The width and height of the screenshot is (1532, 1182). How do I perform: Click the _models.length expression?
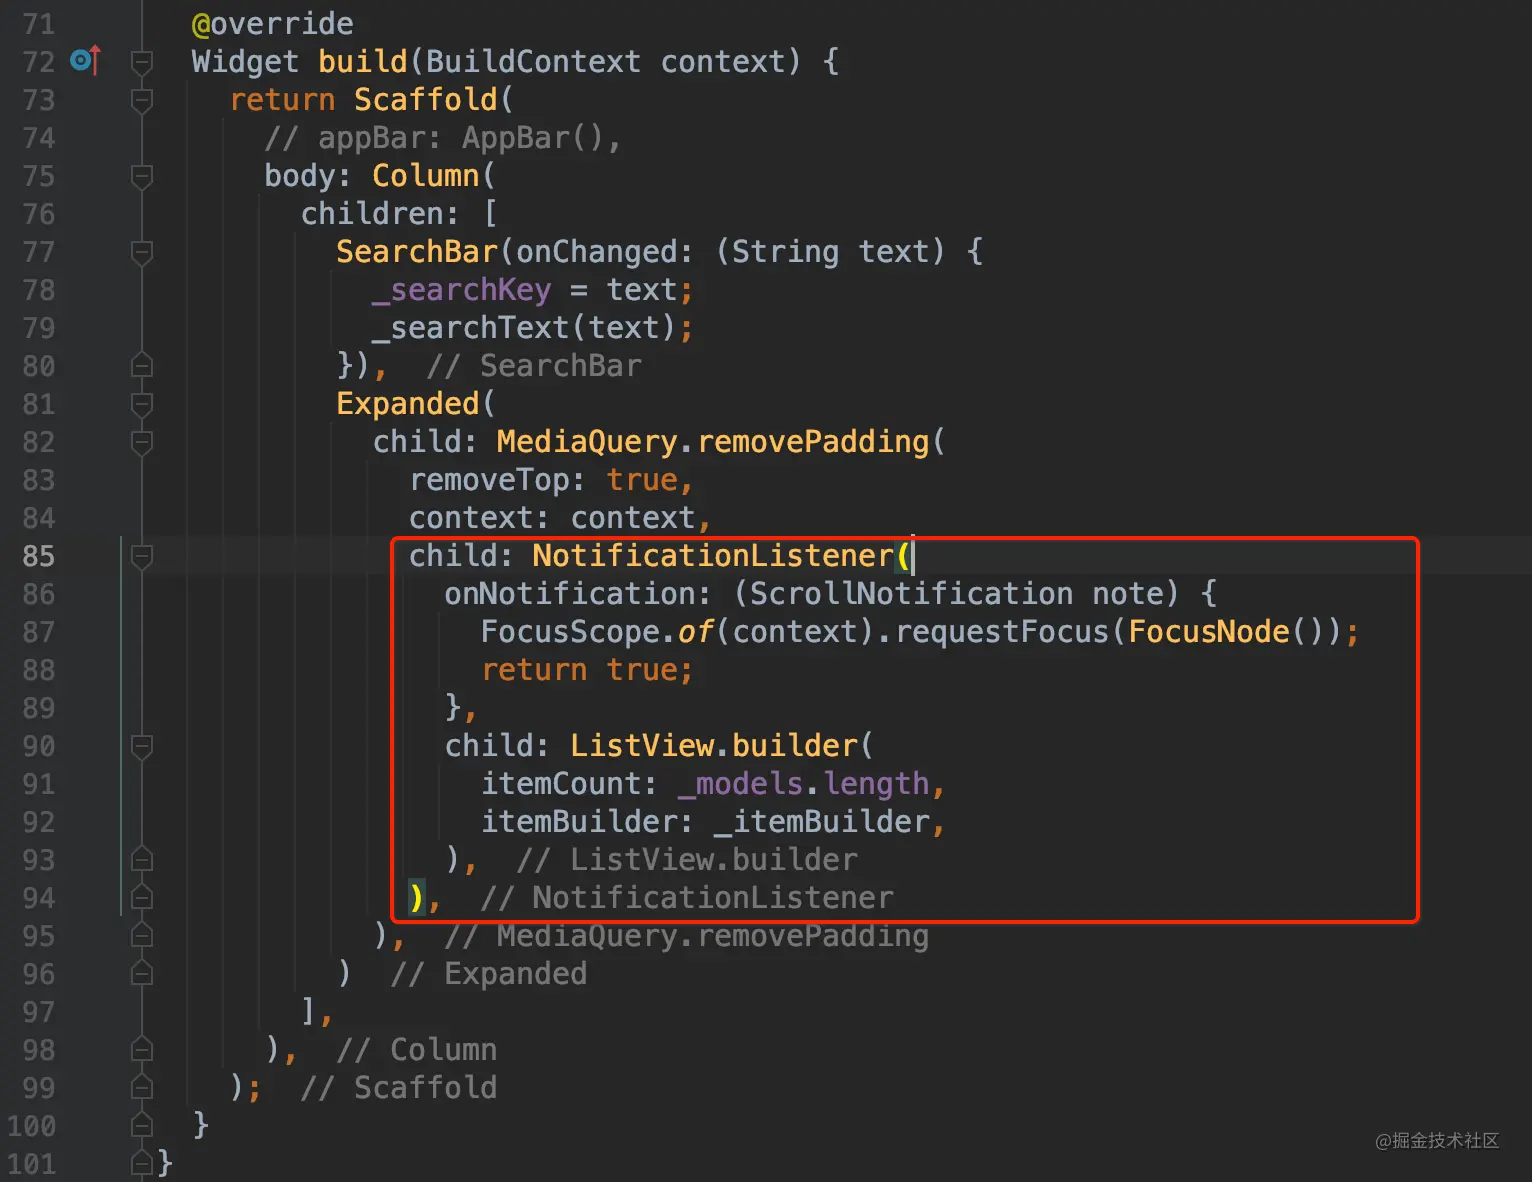803,784
